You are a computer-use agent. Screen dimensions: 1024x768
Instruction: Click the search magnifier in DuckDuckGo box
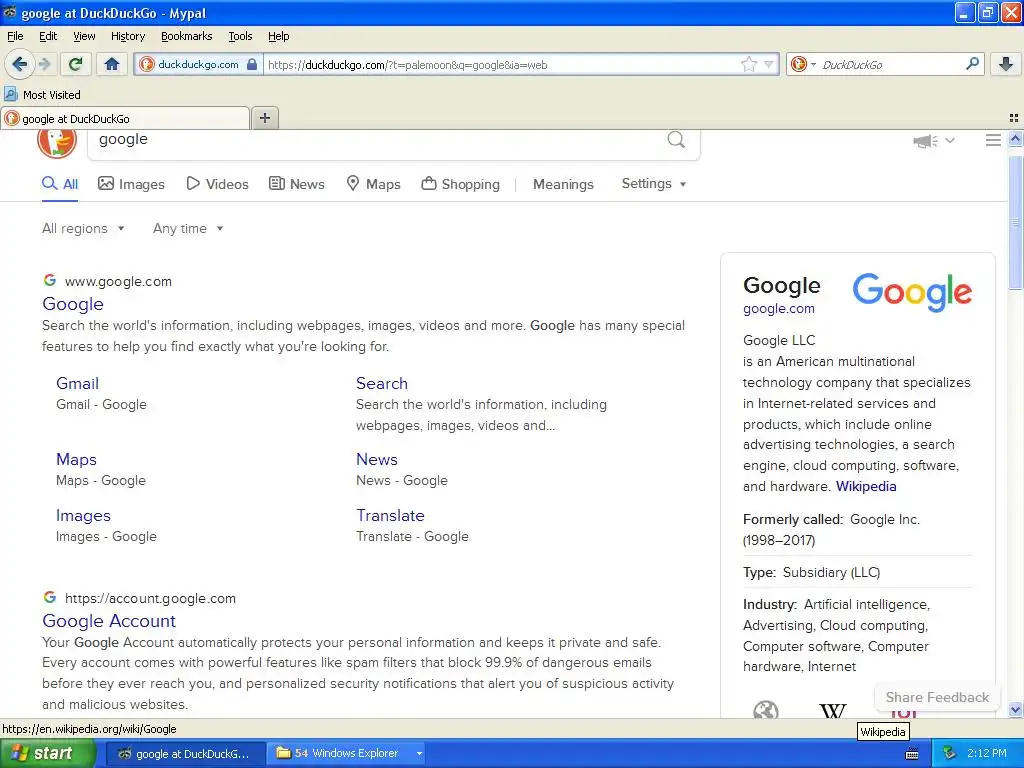click(676, 139)
